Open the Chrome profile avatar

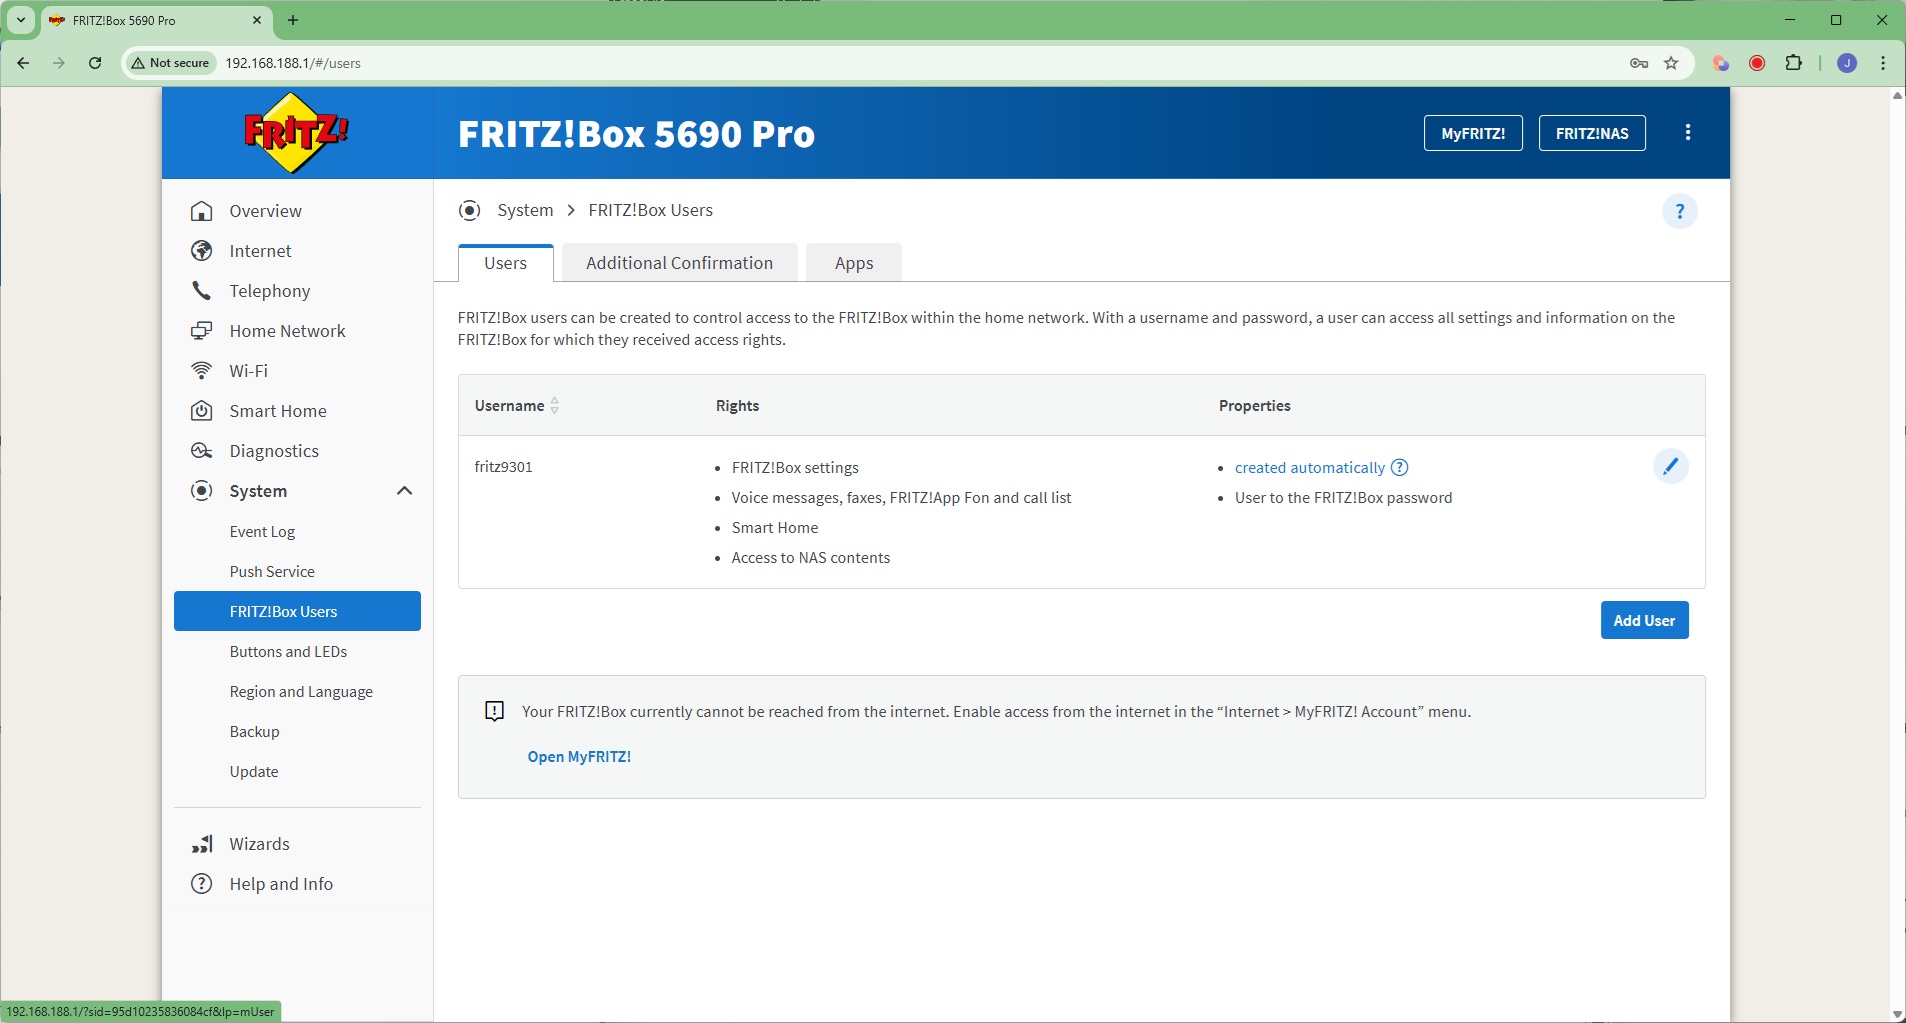tap(1847, 63)
